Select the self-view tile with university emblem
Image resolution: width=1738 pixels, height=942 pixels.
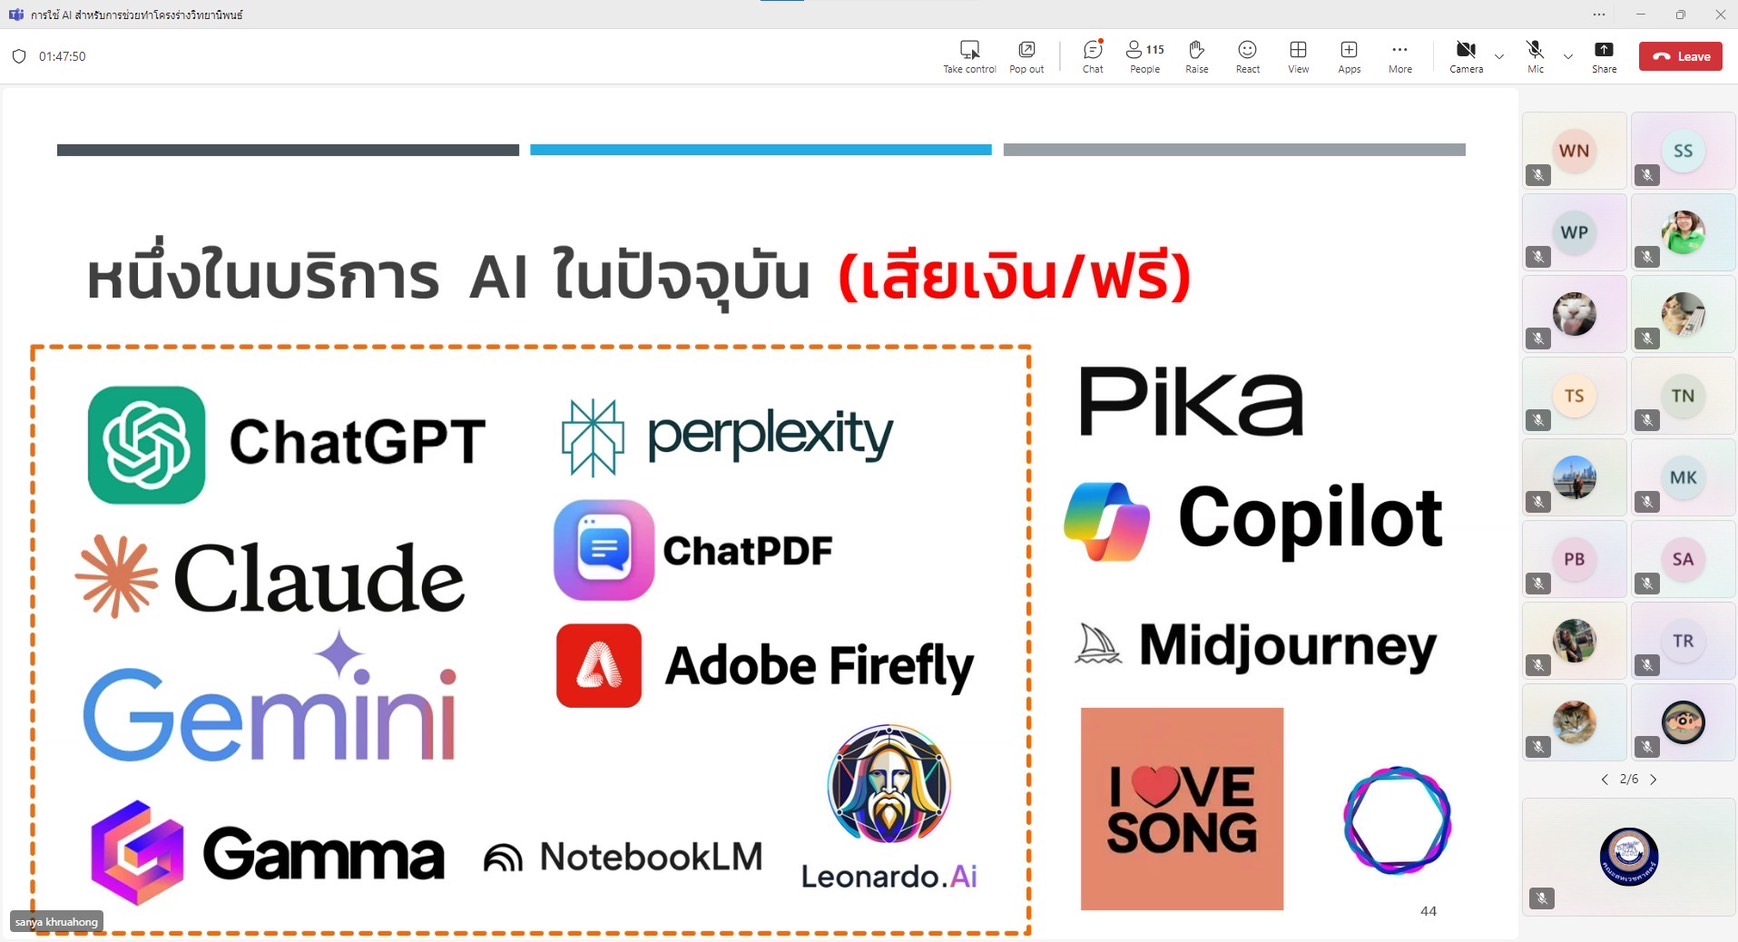point(1629,857)
